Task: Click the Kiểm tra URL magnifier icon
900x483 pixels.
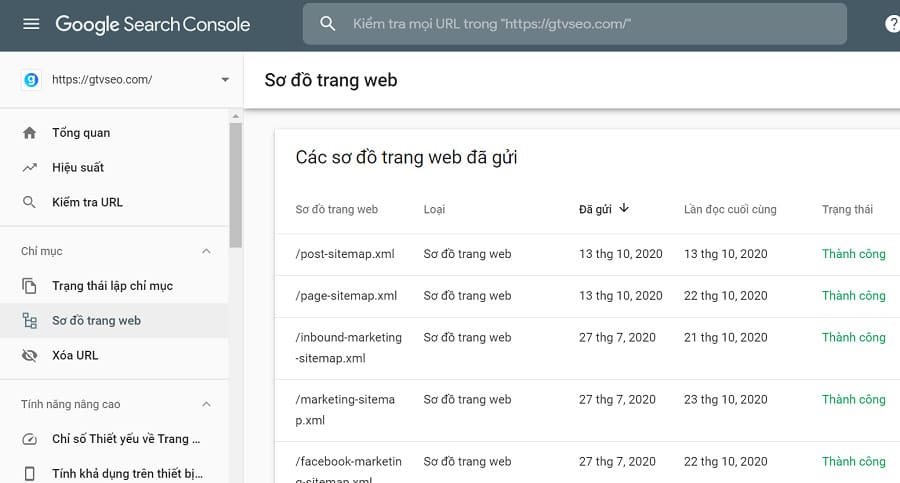Action: (x=29, y=202)
